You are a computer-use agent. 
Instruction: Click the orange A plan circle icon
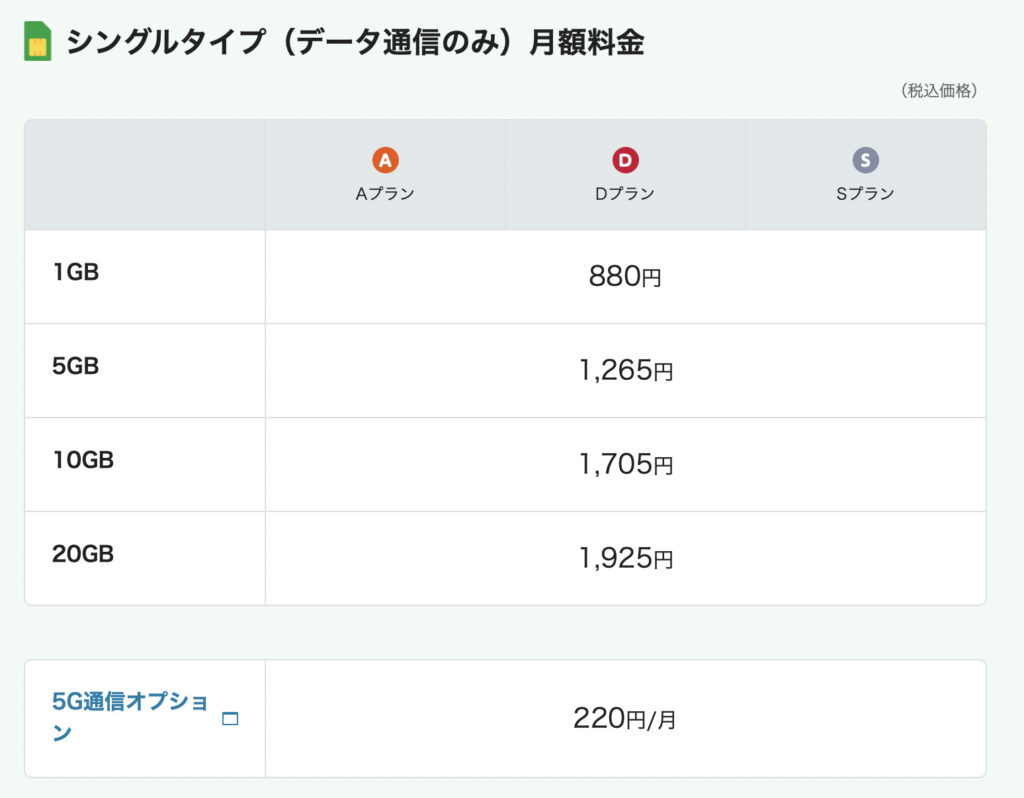(x=385, y=160)
